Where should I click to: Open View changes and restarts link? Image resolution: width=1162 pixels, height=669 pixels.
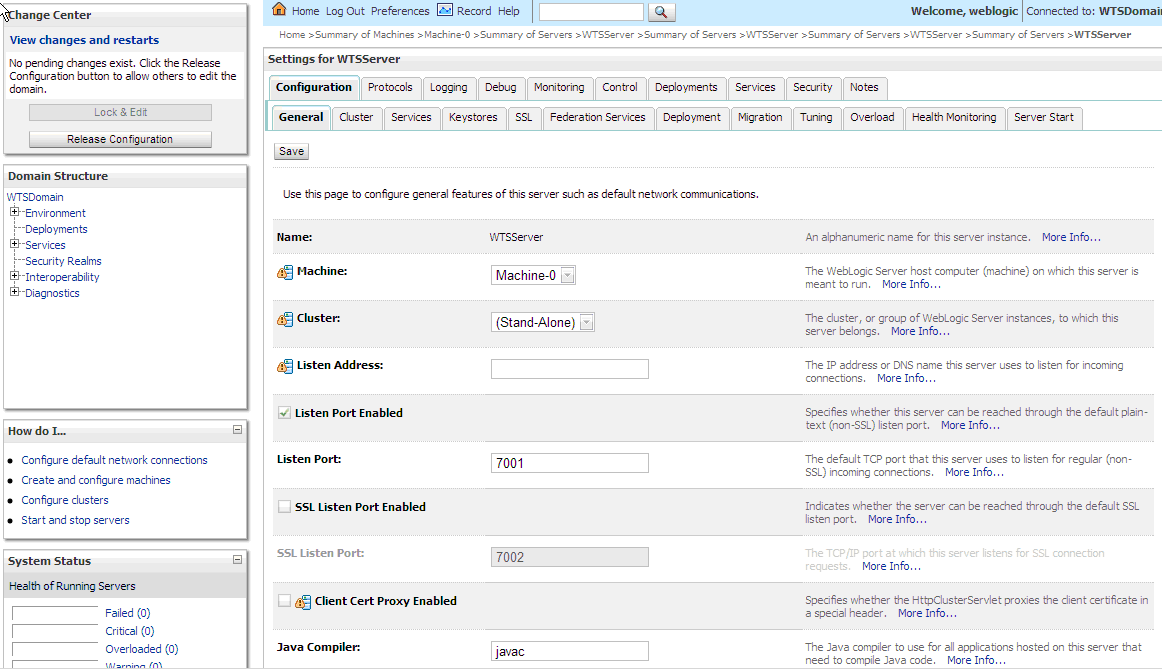pyautogui.click(x=84, y=40)
